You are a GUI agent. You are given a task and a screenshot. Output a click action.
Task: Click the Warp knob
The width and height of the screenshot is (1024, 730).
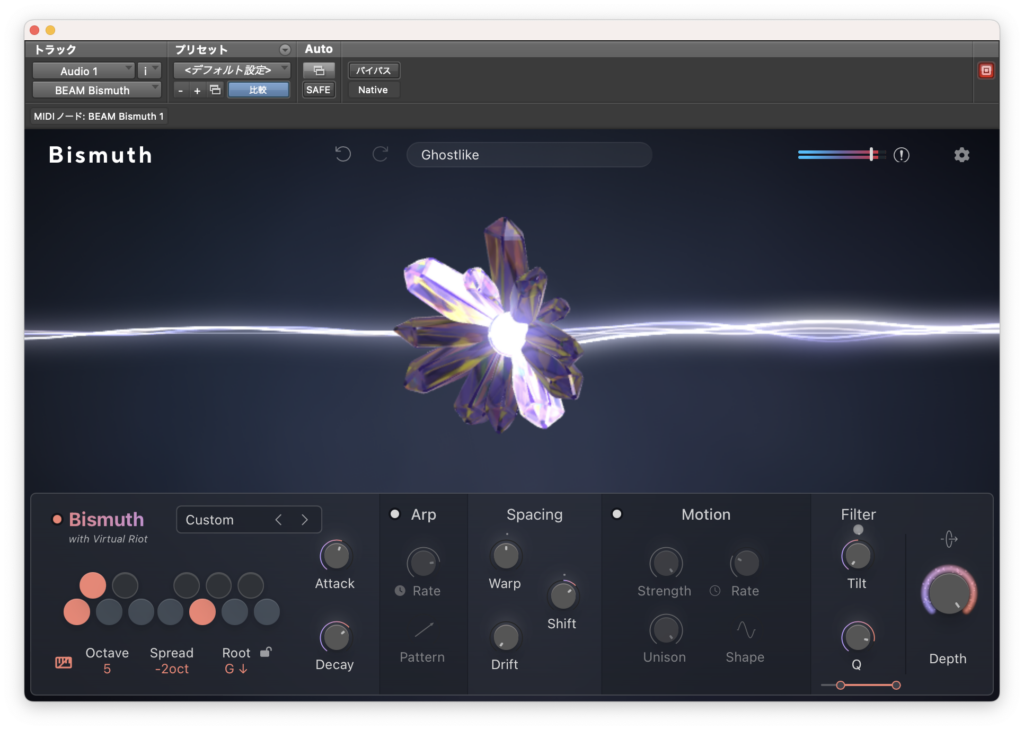[x=505, y=556]
